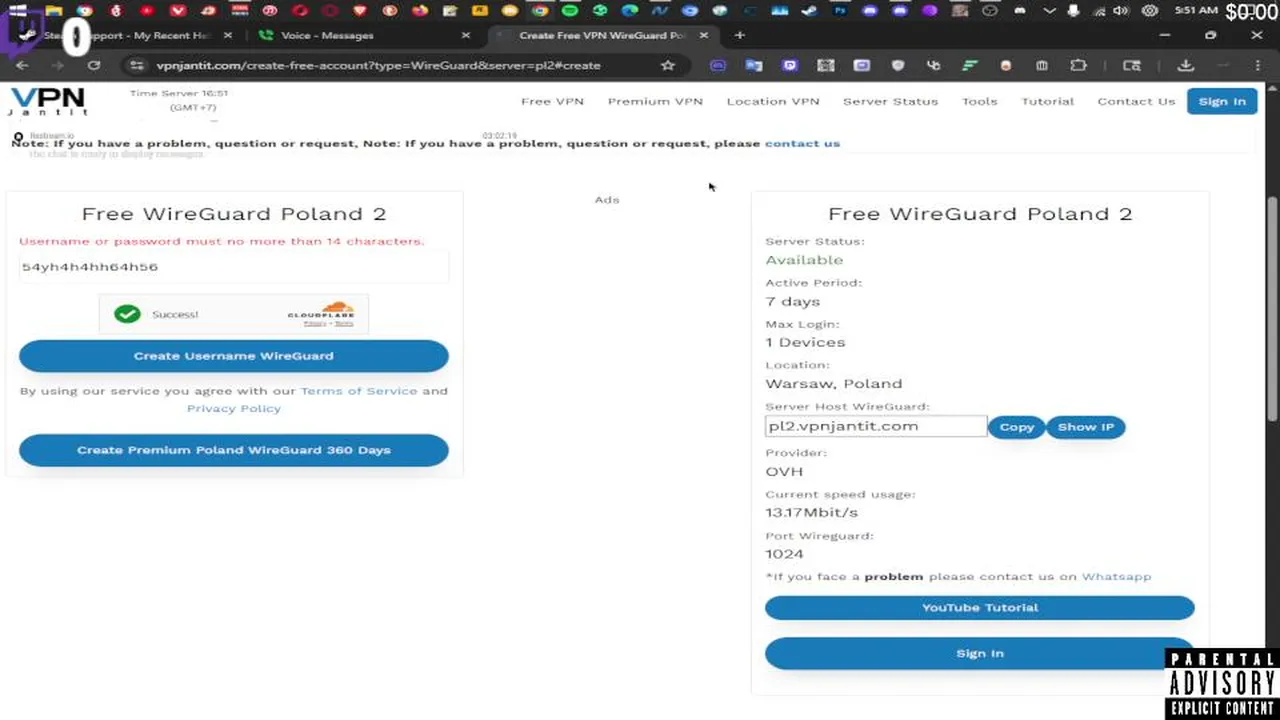Open the Free VPN menu

pos(552,101)
